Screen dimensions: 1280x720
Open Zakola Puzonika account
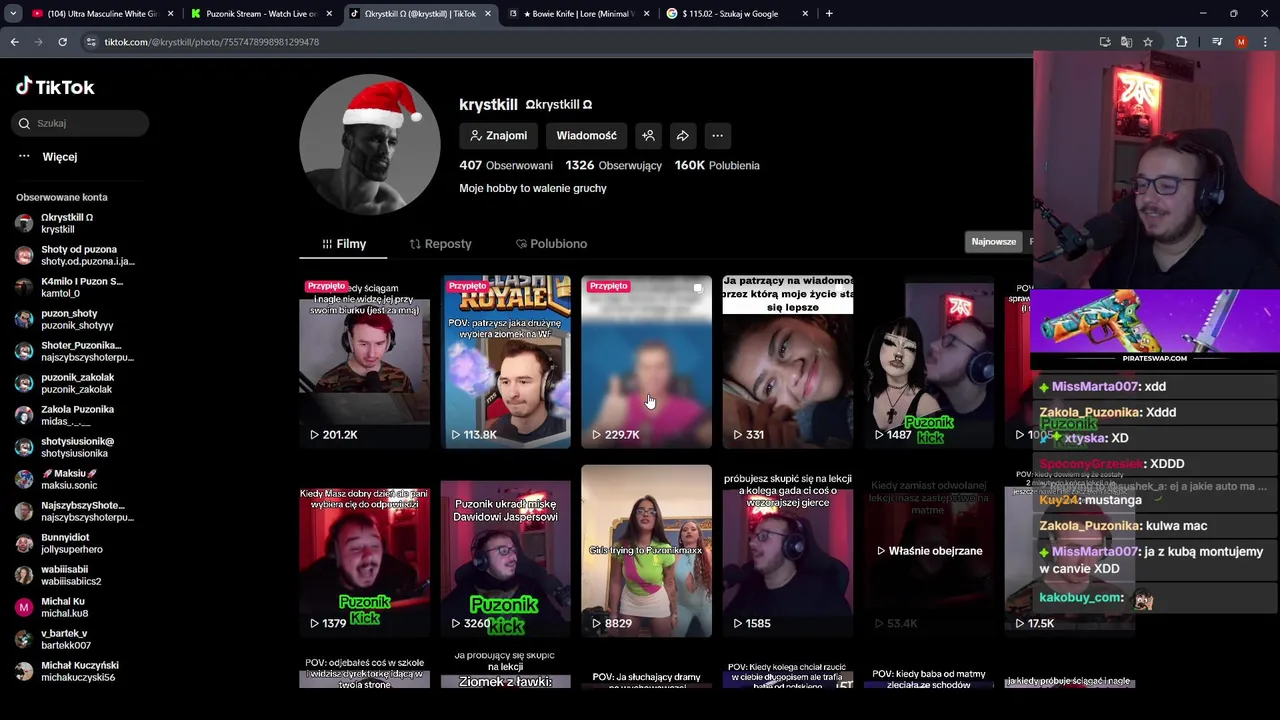tap(75, 415)
